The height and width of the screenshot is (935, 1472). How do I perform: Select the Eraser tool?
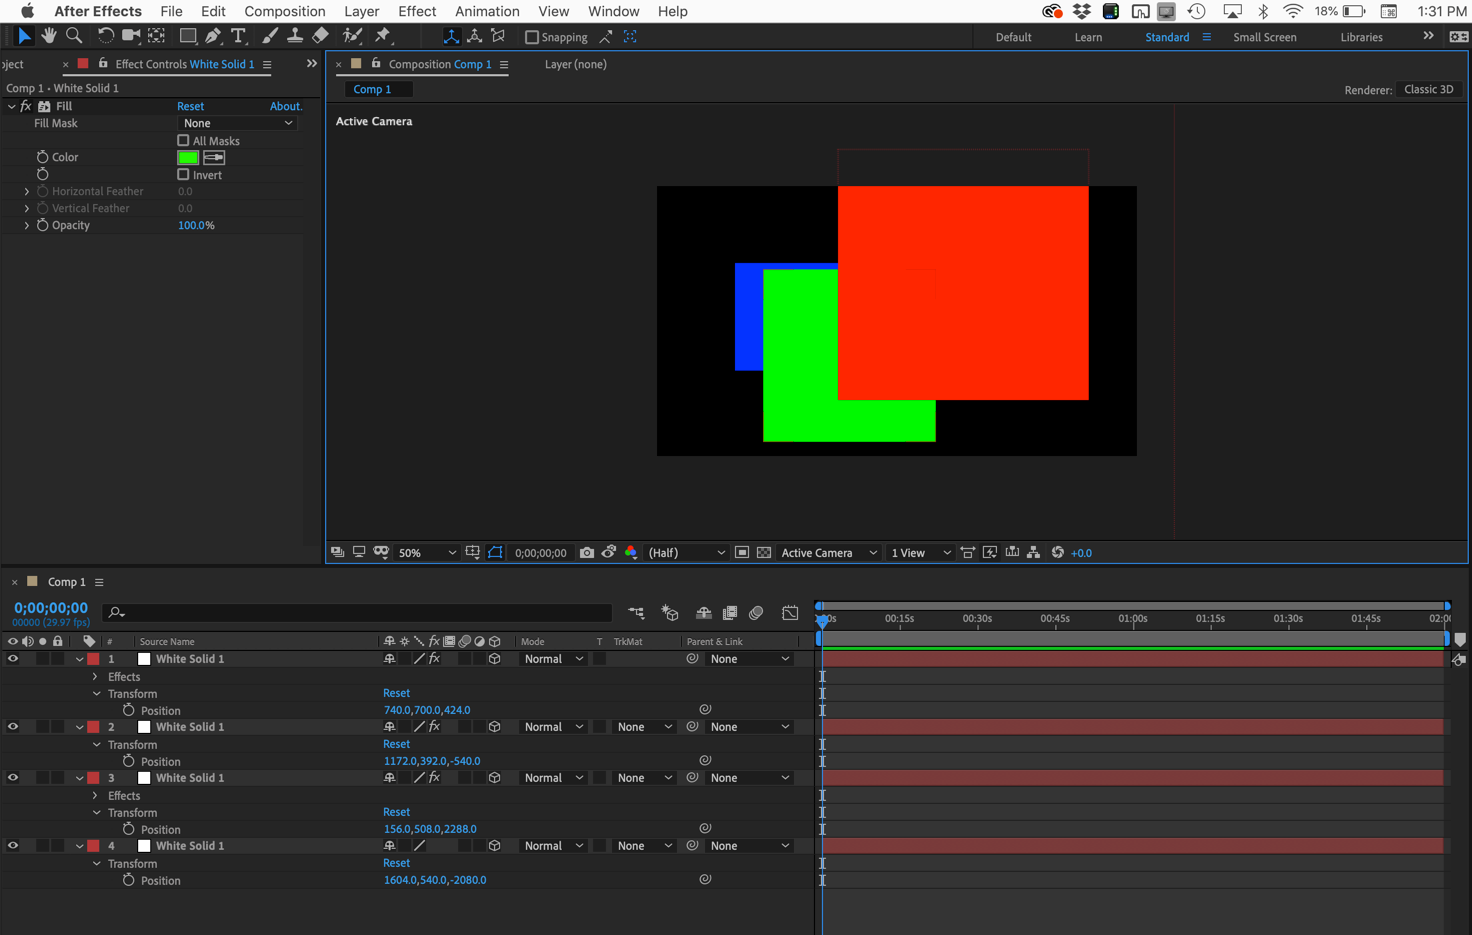pos(321,36)
